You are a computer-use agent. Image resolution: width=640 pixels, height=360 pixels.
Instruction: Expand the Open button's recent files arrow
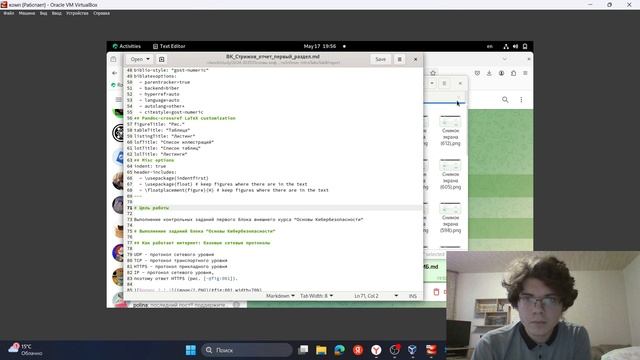pyautogui.click(x=148, y=59)
